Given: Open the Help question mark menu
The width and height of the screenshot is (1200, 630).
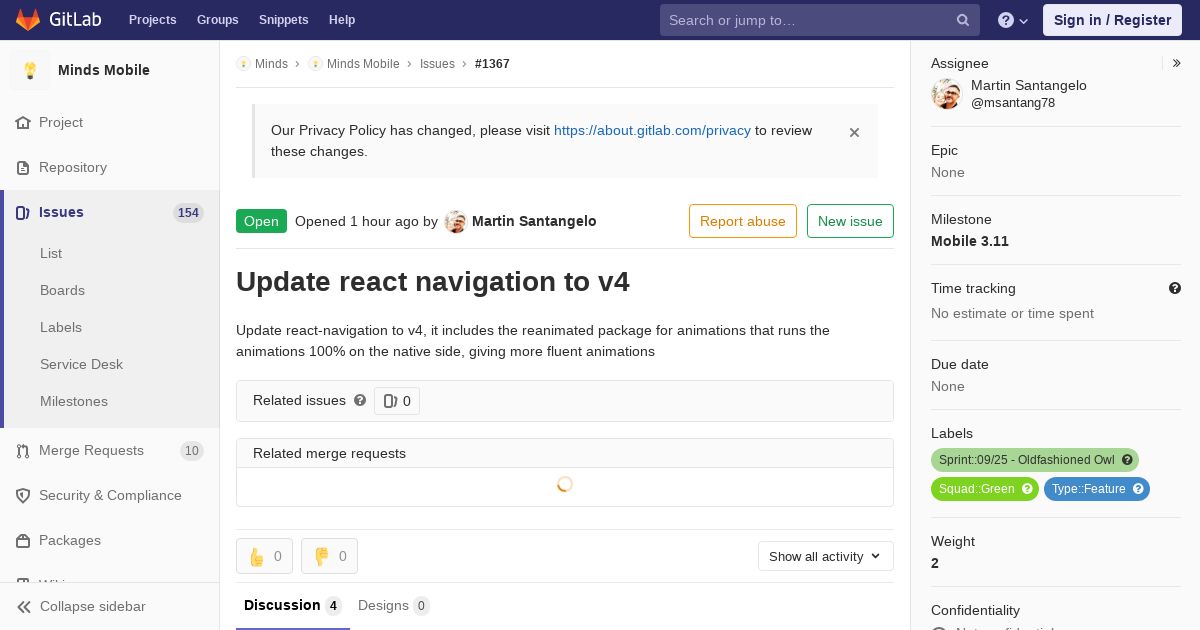Looking at the screenshot, I should [1013, 20].
